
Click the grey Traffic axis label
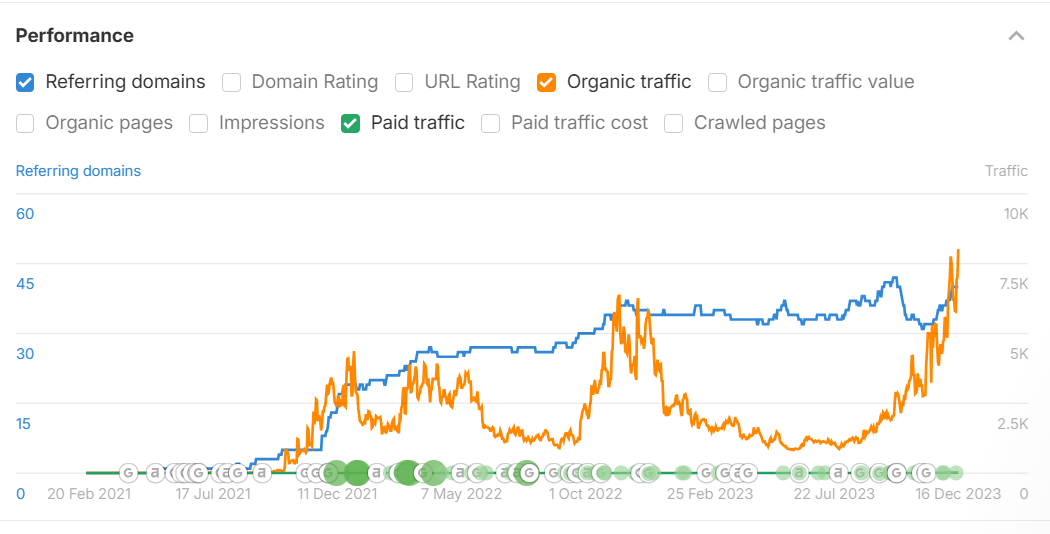point(1005,171)
